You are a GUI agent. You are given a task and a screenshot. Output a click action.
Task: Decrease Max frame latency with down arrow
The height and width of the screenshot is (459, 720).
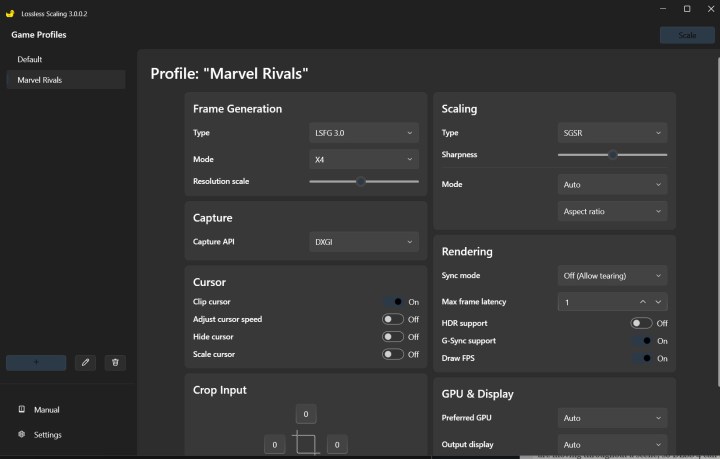coord(658,302)
